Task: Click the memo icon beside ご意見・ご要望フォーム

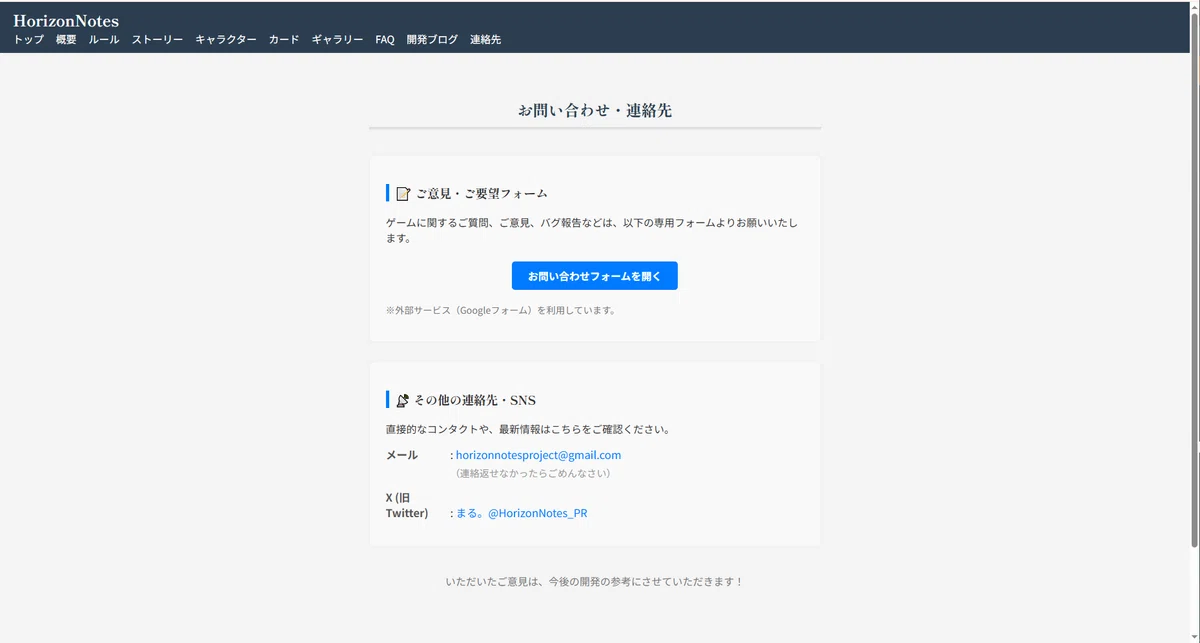Action: point(403,194)
